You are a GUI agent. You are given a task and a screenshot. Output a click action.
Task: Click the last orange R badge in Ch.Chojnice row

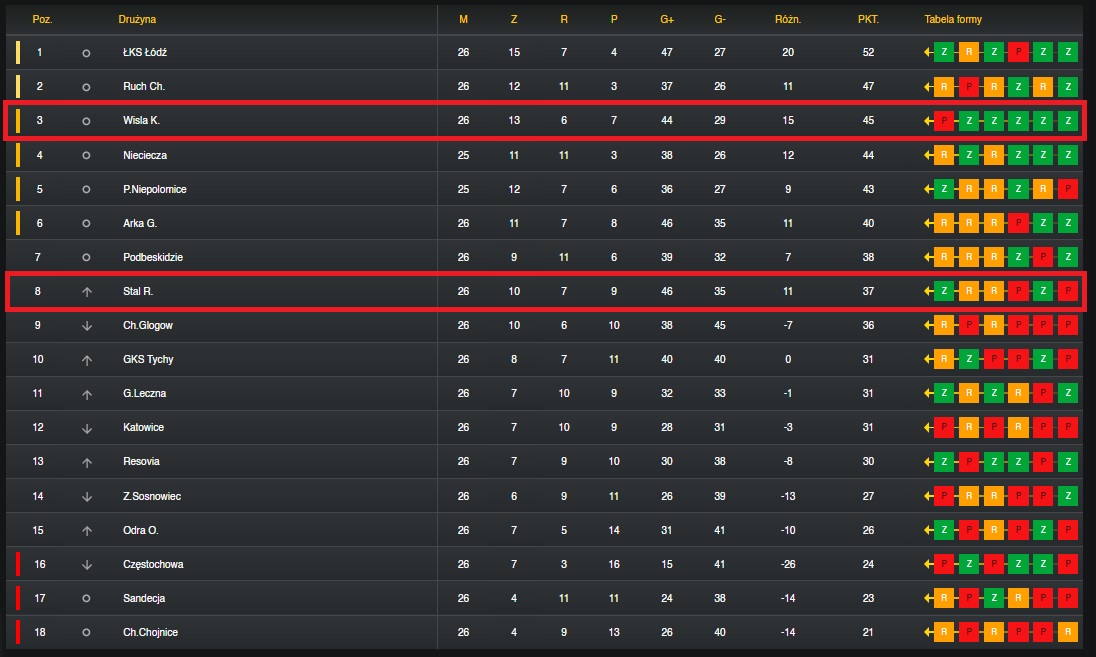tap(1068, 632)
